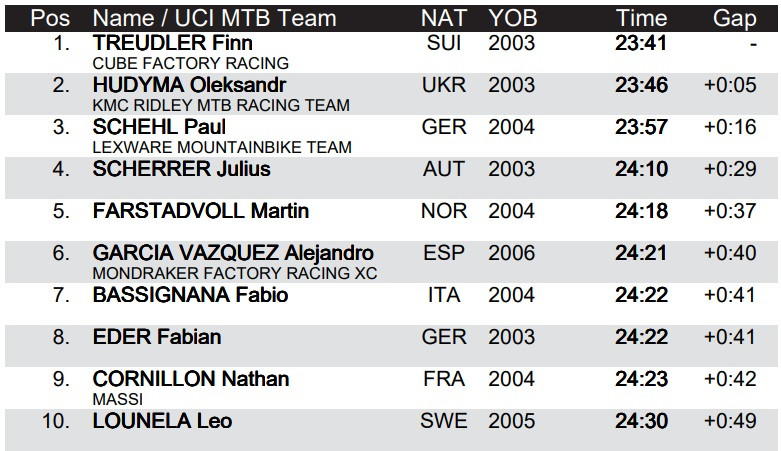Select MONDRAKER FACTORY RACING XC team
This screenshot has width=781, height=451.
[235, 273]
